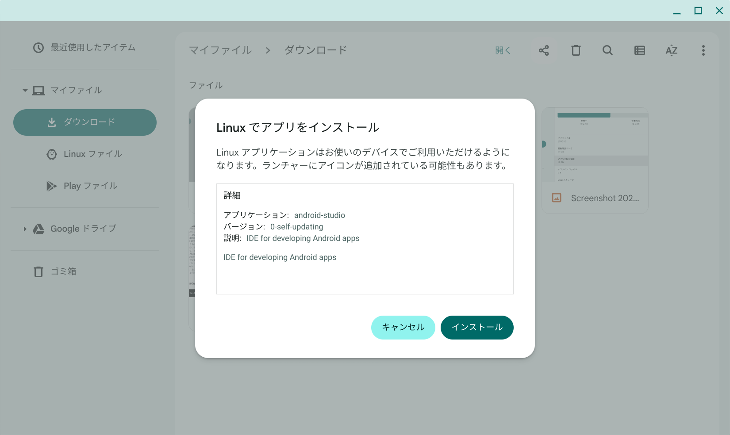Viewport: 730px width, 435px height.
Task: Click the 詳細 heading in dialog
Action: click(232, 195)
